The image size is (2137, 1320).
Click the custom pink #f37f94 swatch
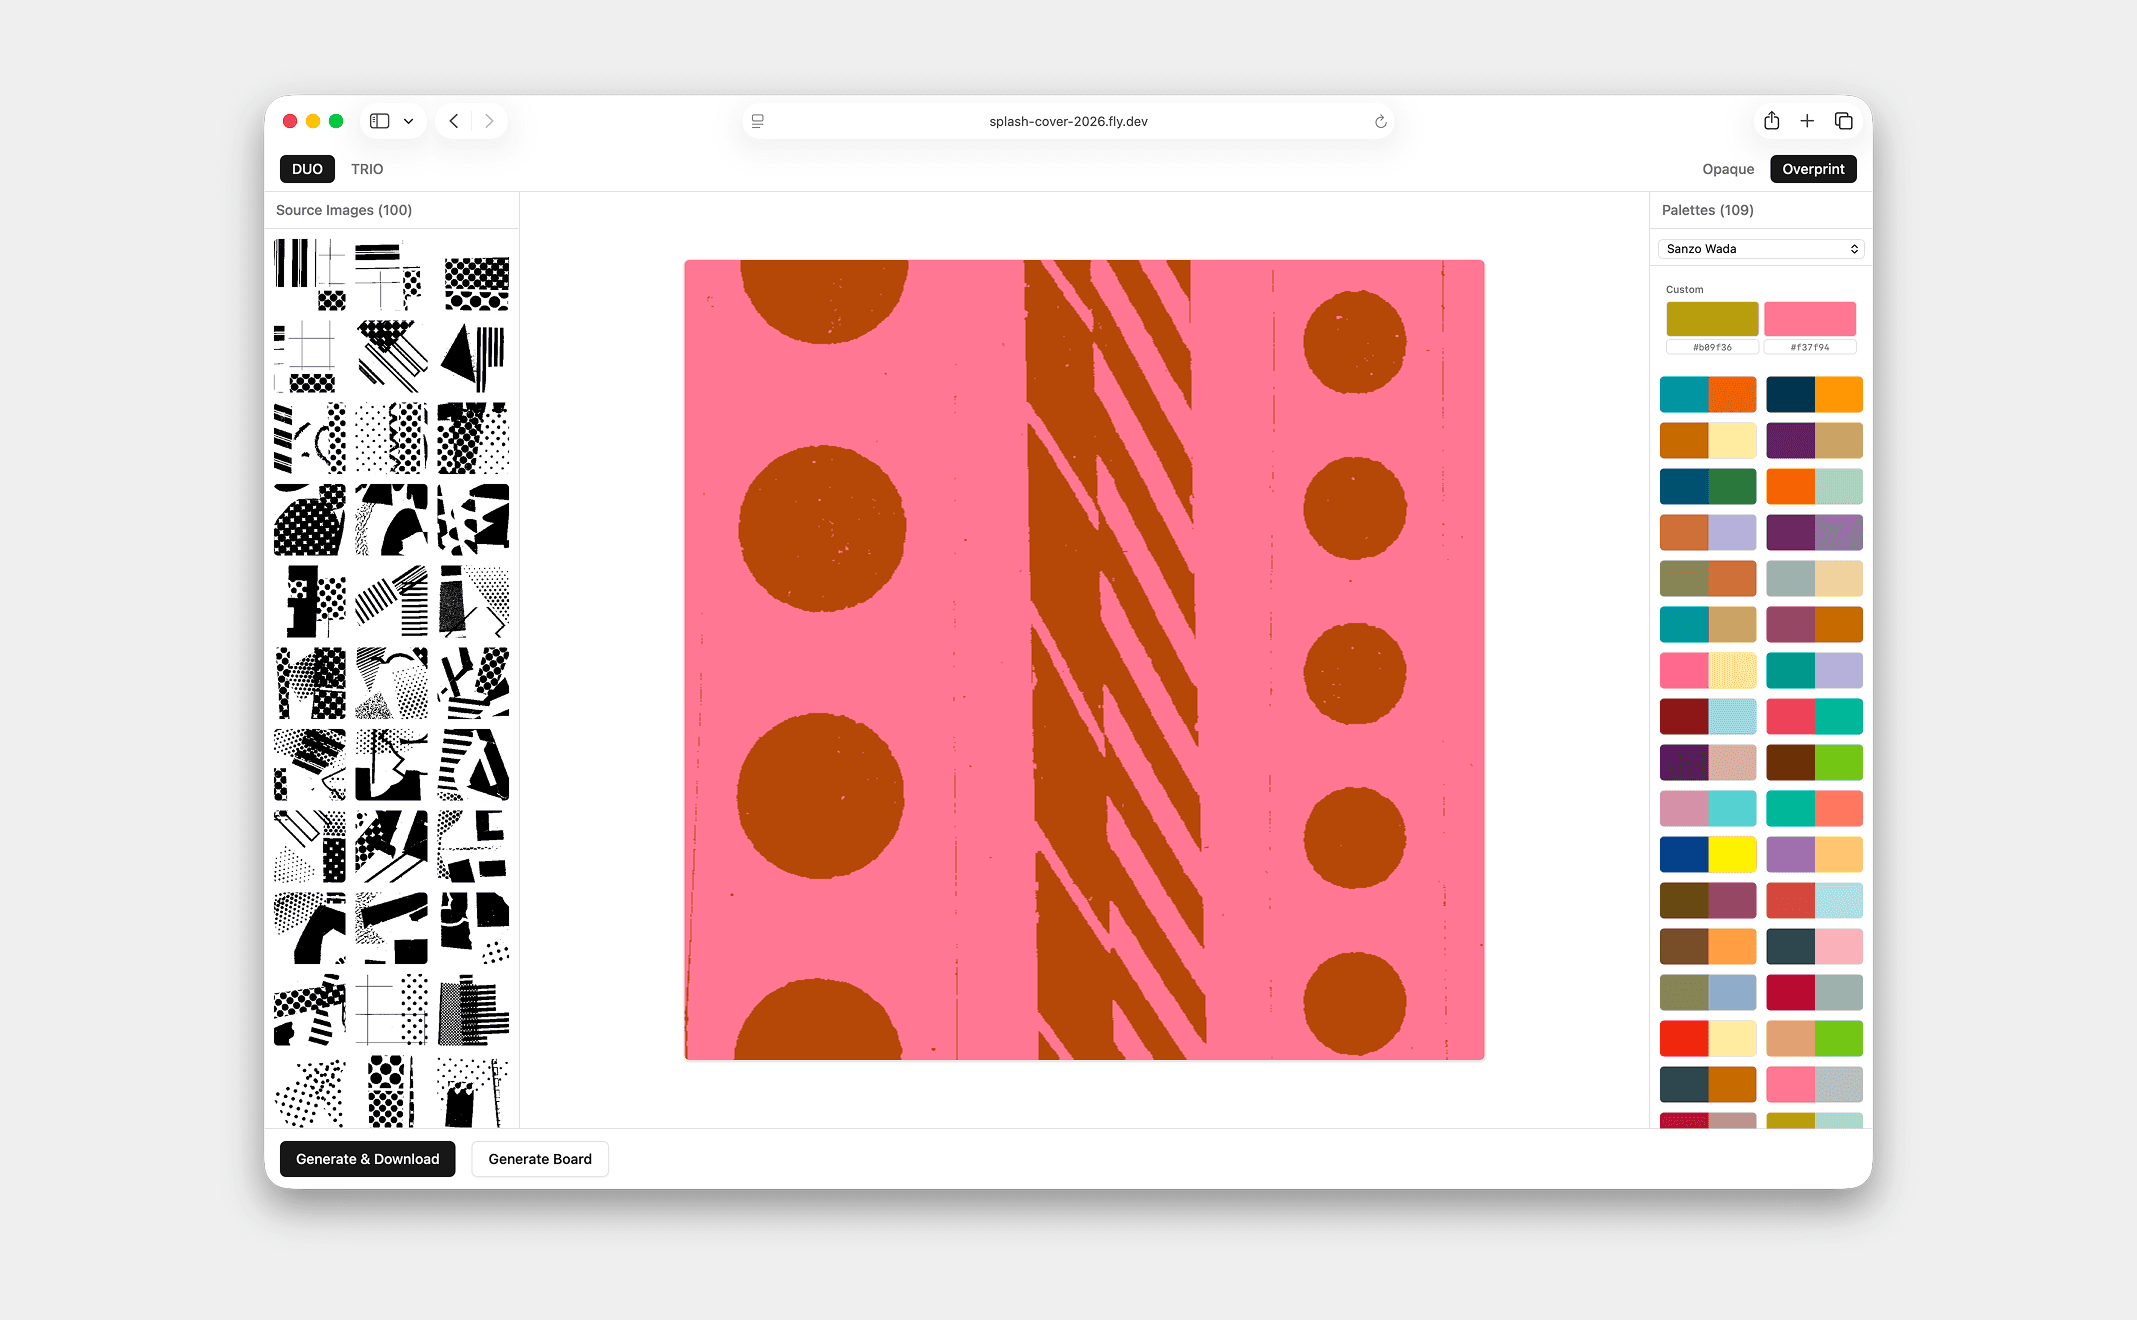pyautogui.click(x=1810, y=319)
